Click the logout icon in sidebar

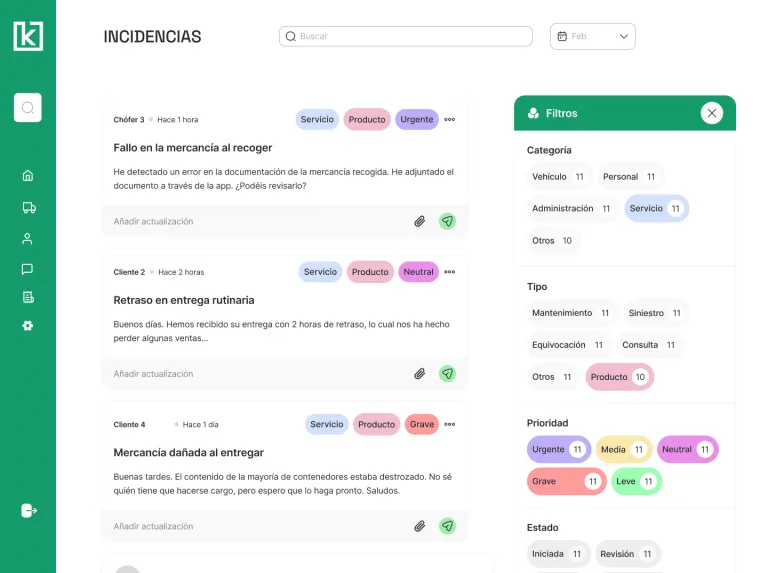click(29, 510)
